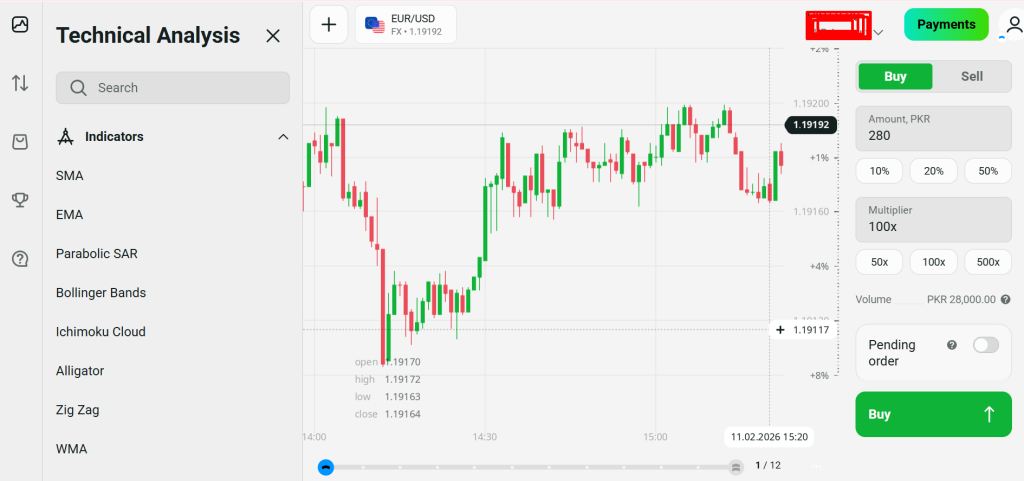The height and width of the screenshot is (481, 1024).
Task: Choose Ichimoku Cloud from indicators list
Action: click(x=101, y=332)
